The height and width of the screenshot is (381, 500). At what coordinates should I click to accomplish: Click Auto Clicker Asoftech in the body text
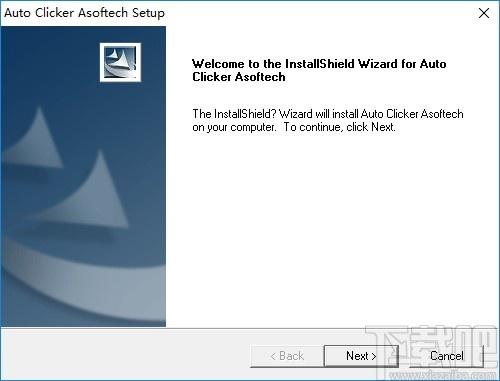point(412,114)
